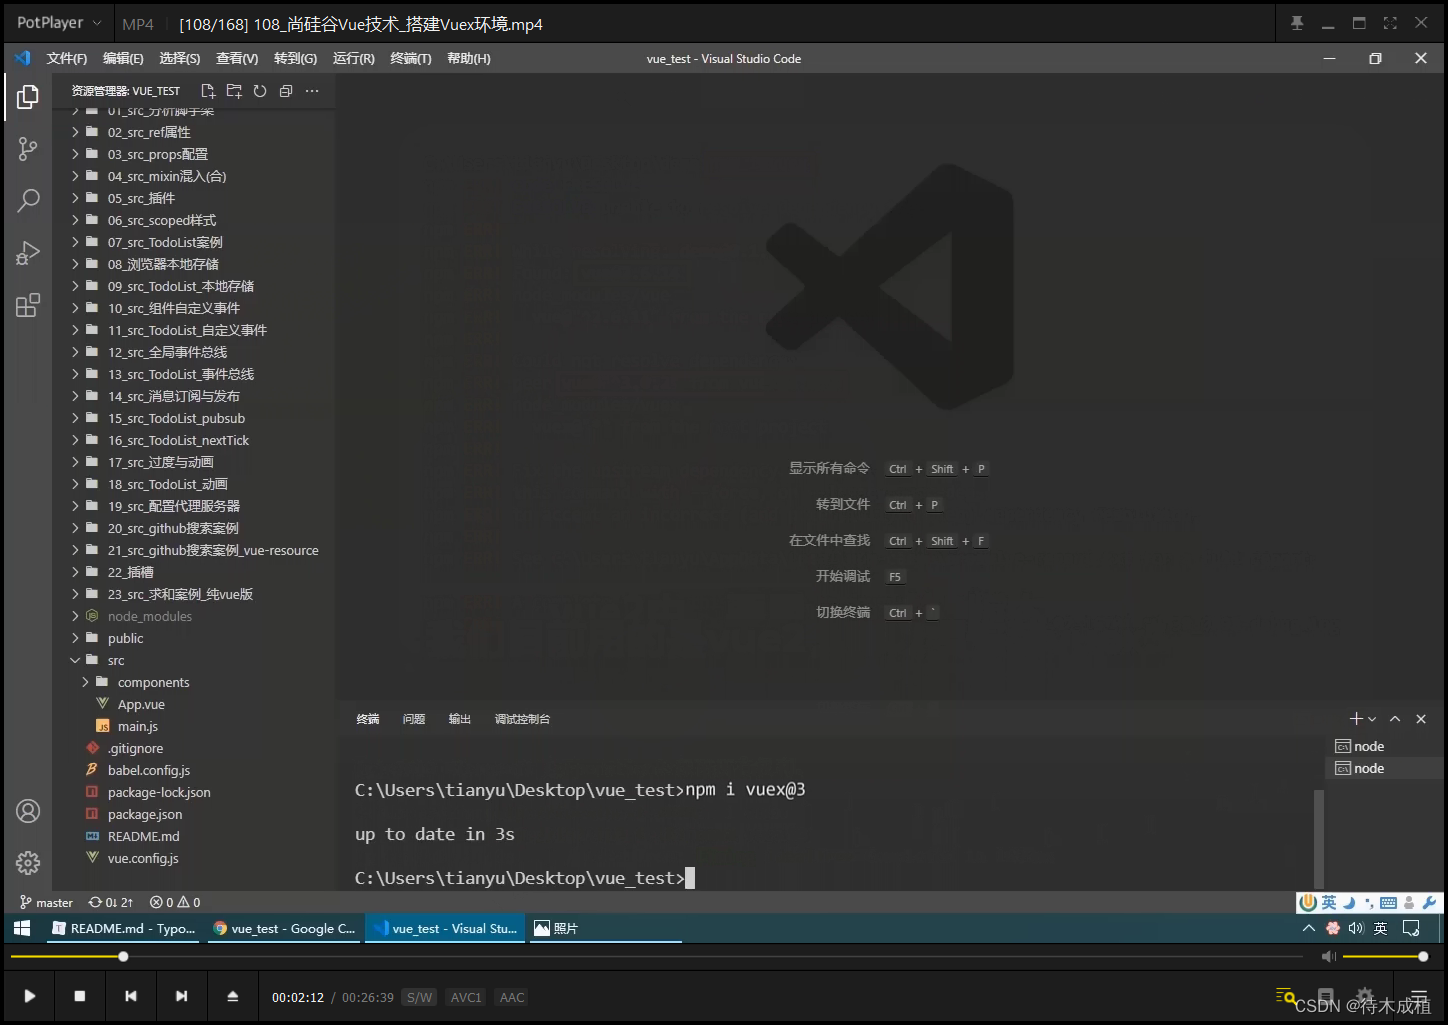Viewport: 1448px width, 1025px height.
Task: Toggle PotPlayer fullscreen mode
Action: pos(1390,23)
